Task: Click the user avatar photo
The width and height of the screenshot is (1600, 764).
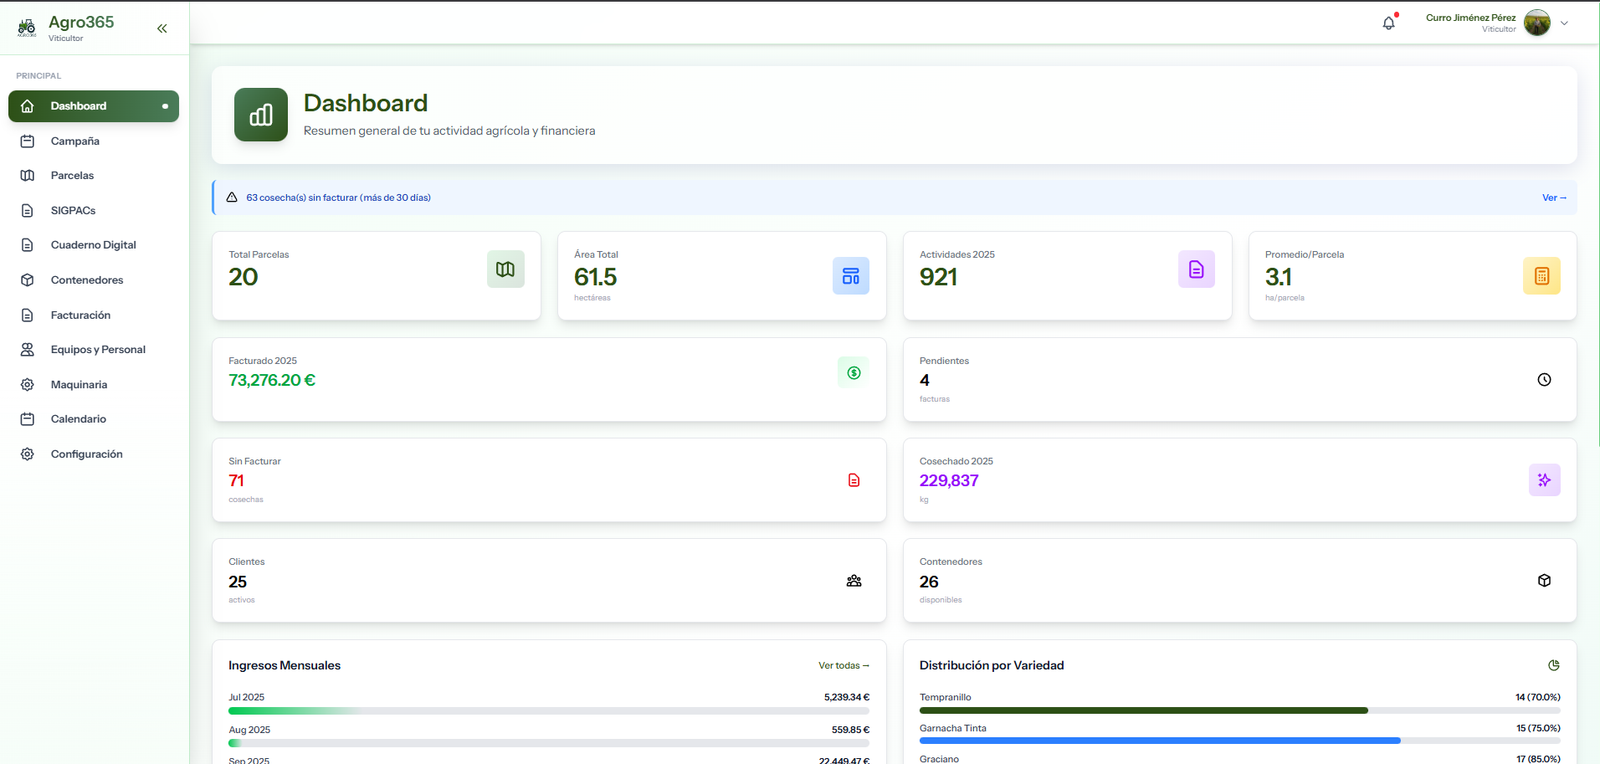Action: point(1537,23)
